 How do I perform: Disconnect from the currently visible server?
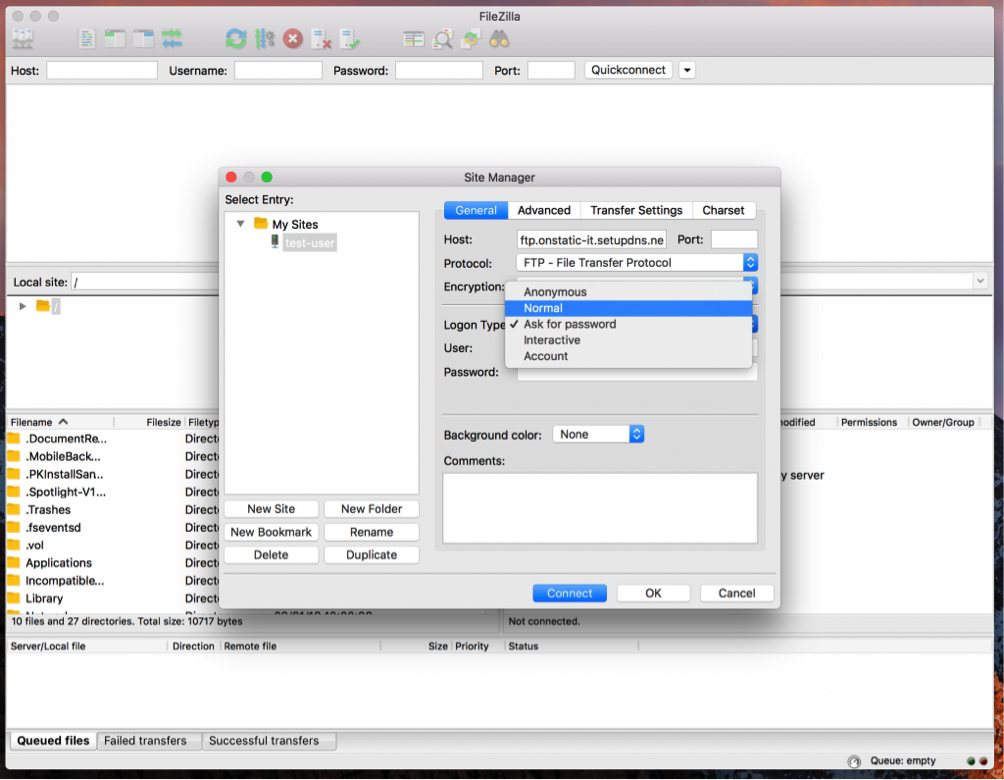tap(321, 40)
